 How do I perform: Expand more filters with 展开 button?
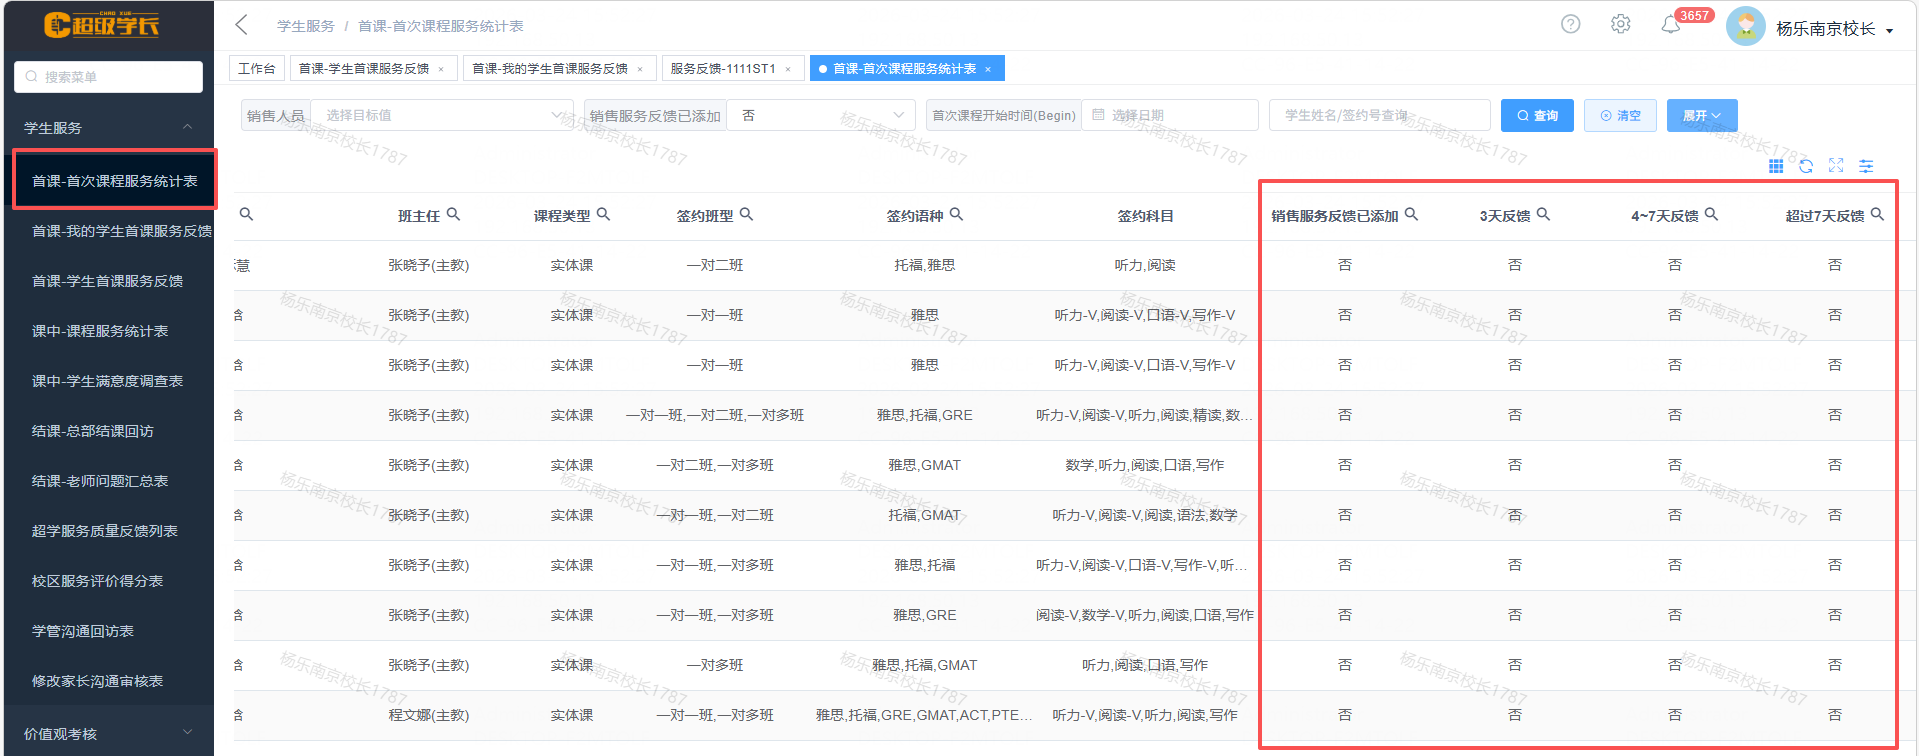(x=1701, y=116)
